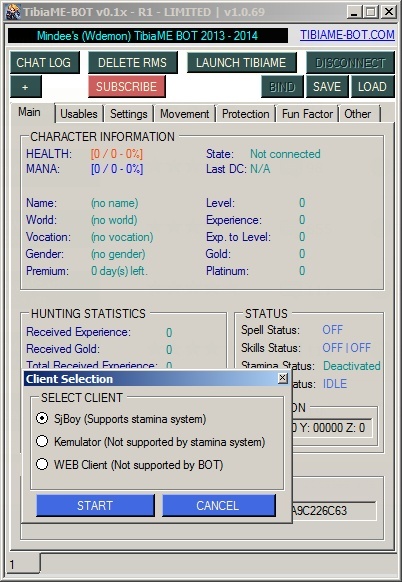Click LAUNCH TIBIAME button
Screen dimensions: 402x582
point(241,62)
